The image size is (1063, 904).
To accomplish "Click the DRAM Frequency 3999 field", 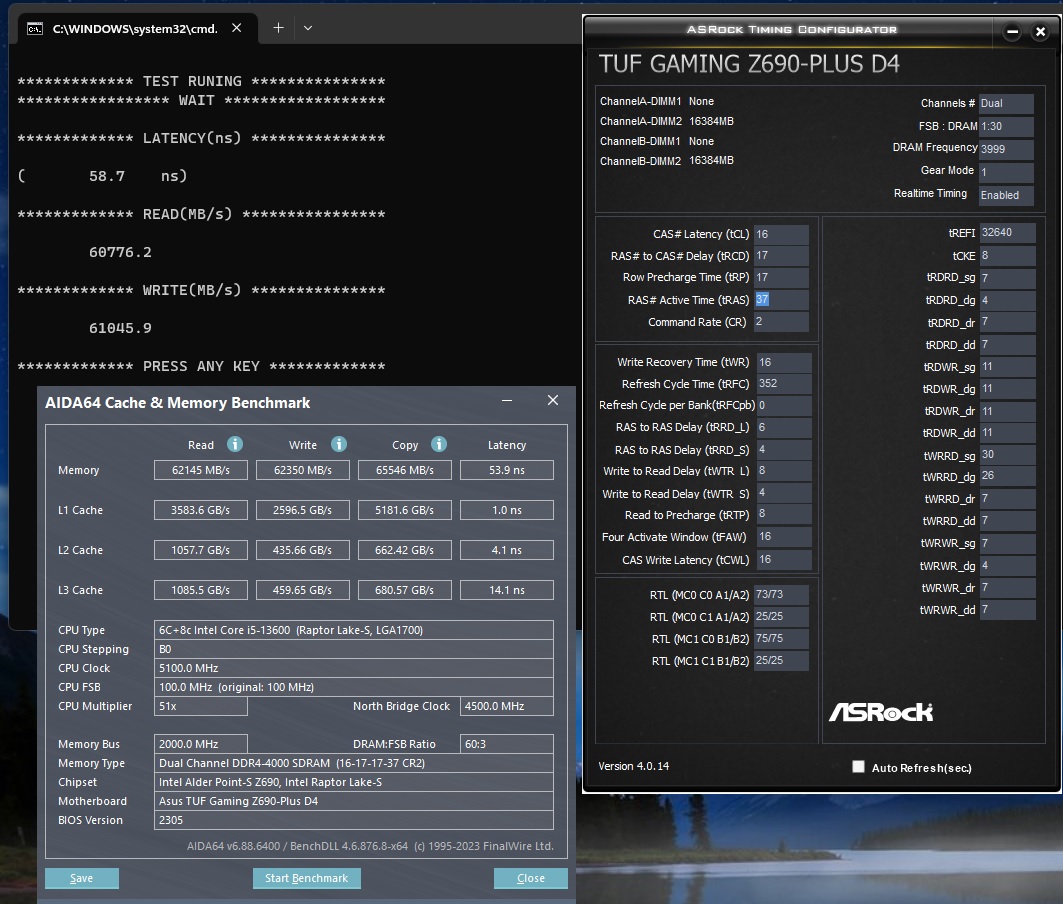I will [1006, 149].
